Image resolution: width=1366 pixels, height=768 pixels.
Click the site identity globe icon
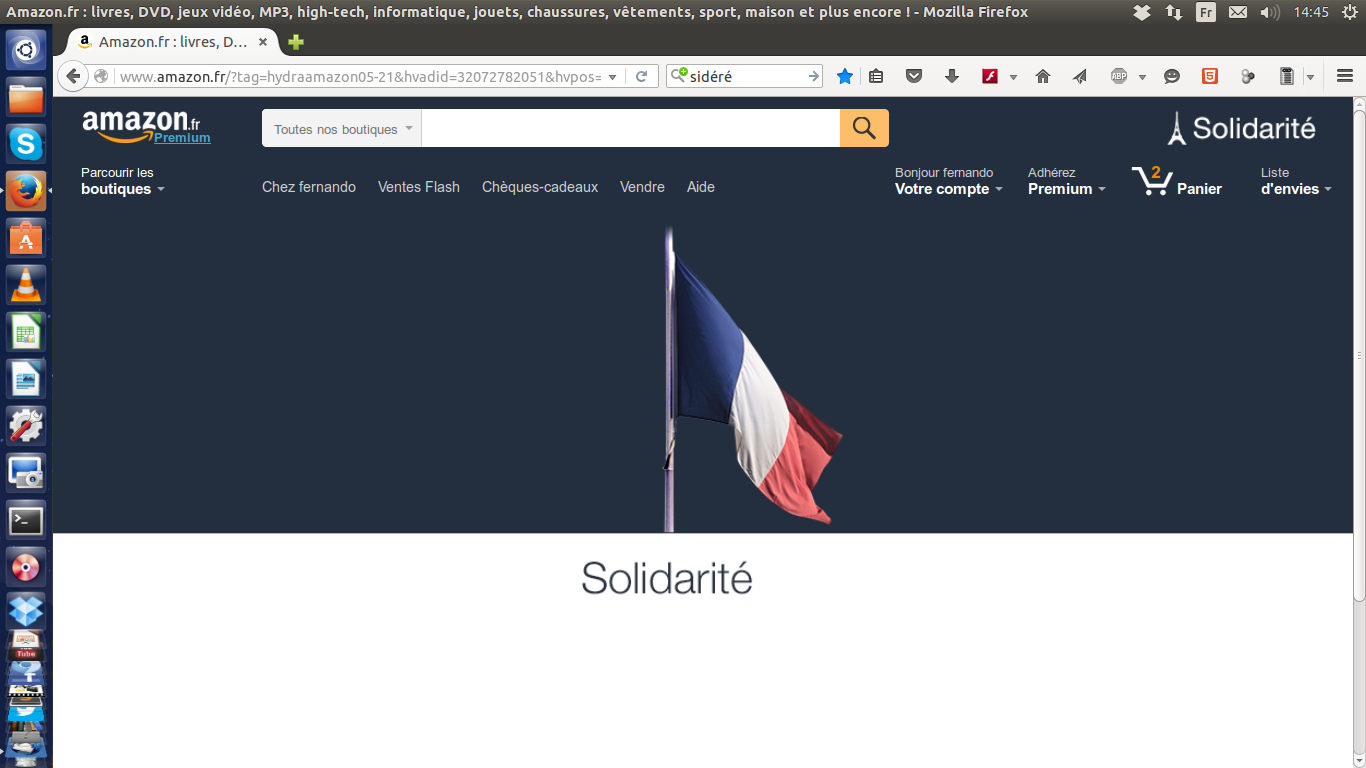pos(101,76)
